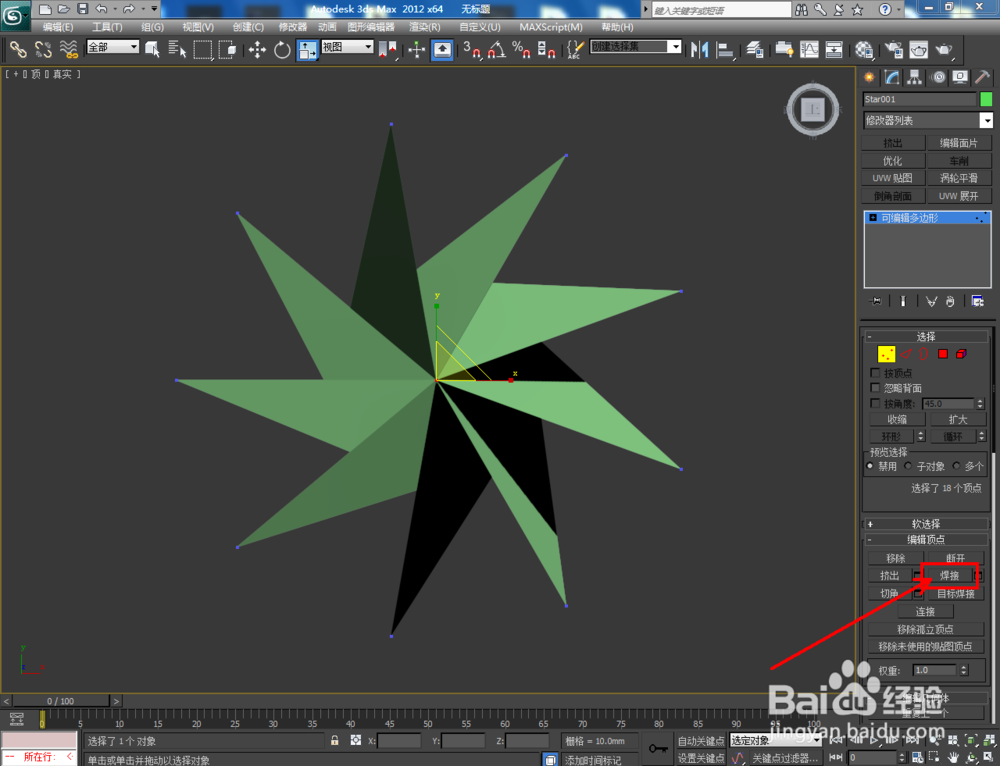Select Vertex sub-object level icon
This screenshot has height=766, width=1000.
886,354
